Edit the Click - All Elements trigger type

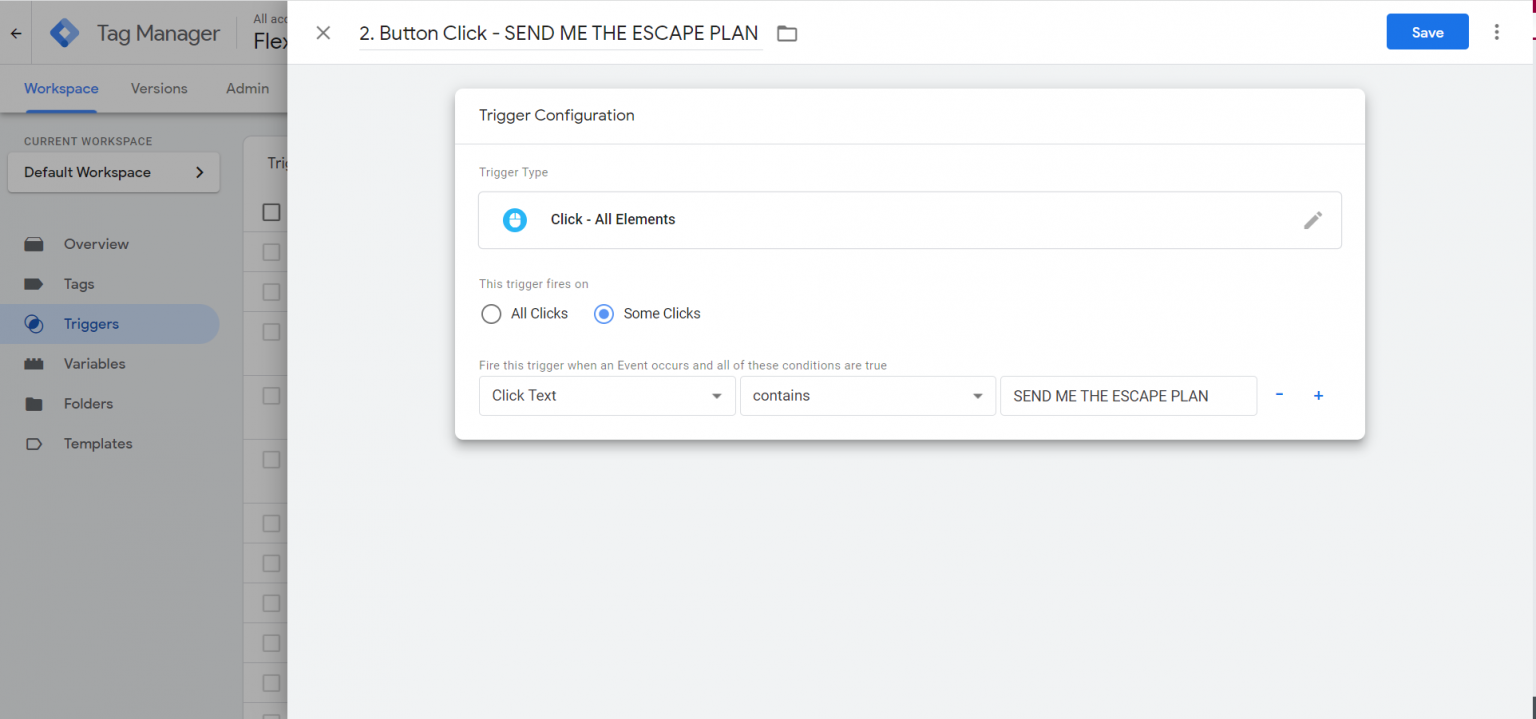coord(1313,219)
